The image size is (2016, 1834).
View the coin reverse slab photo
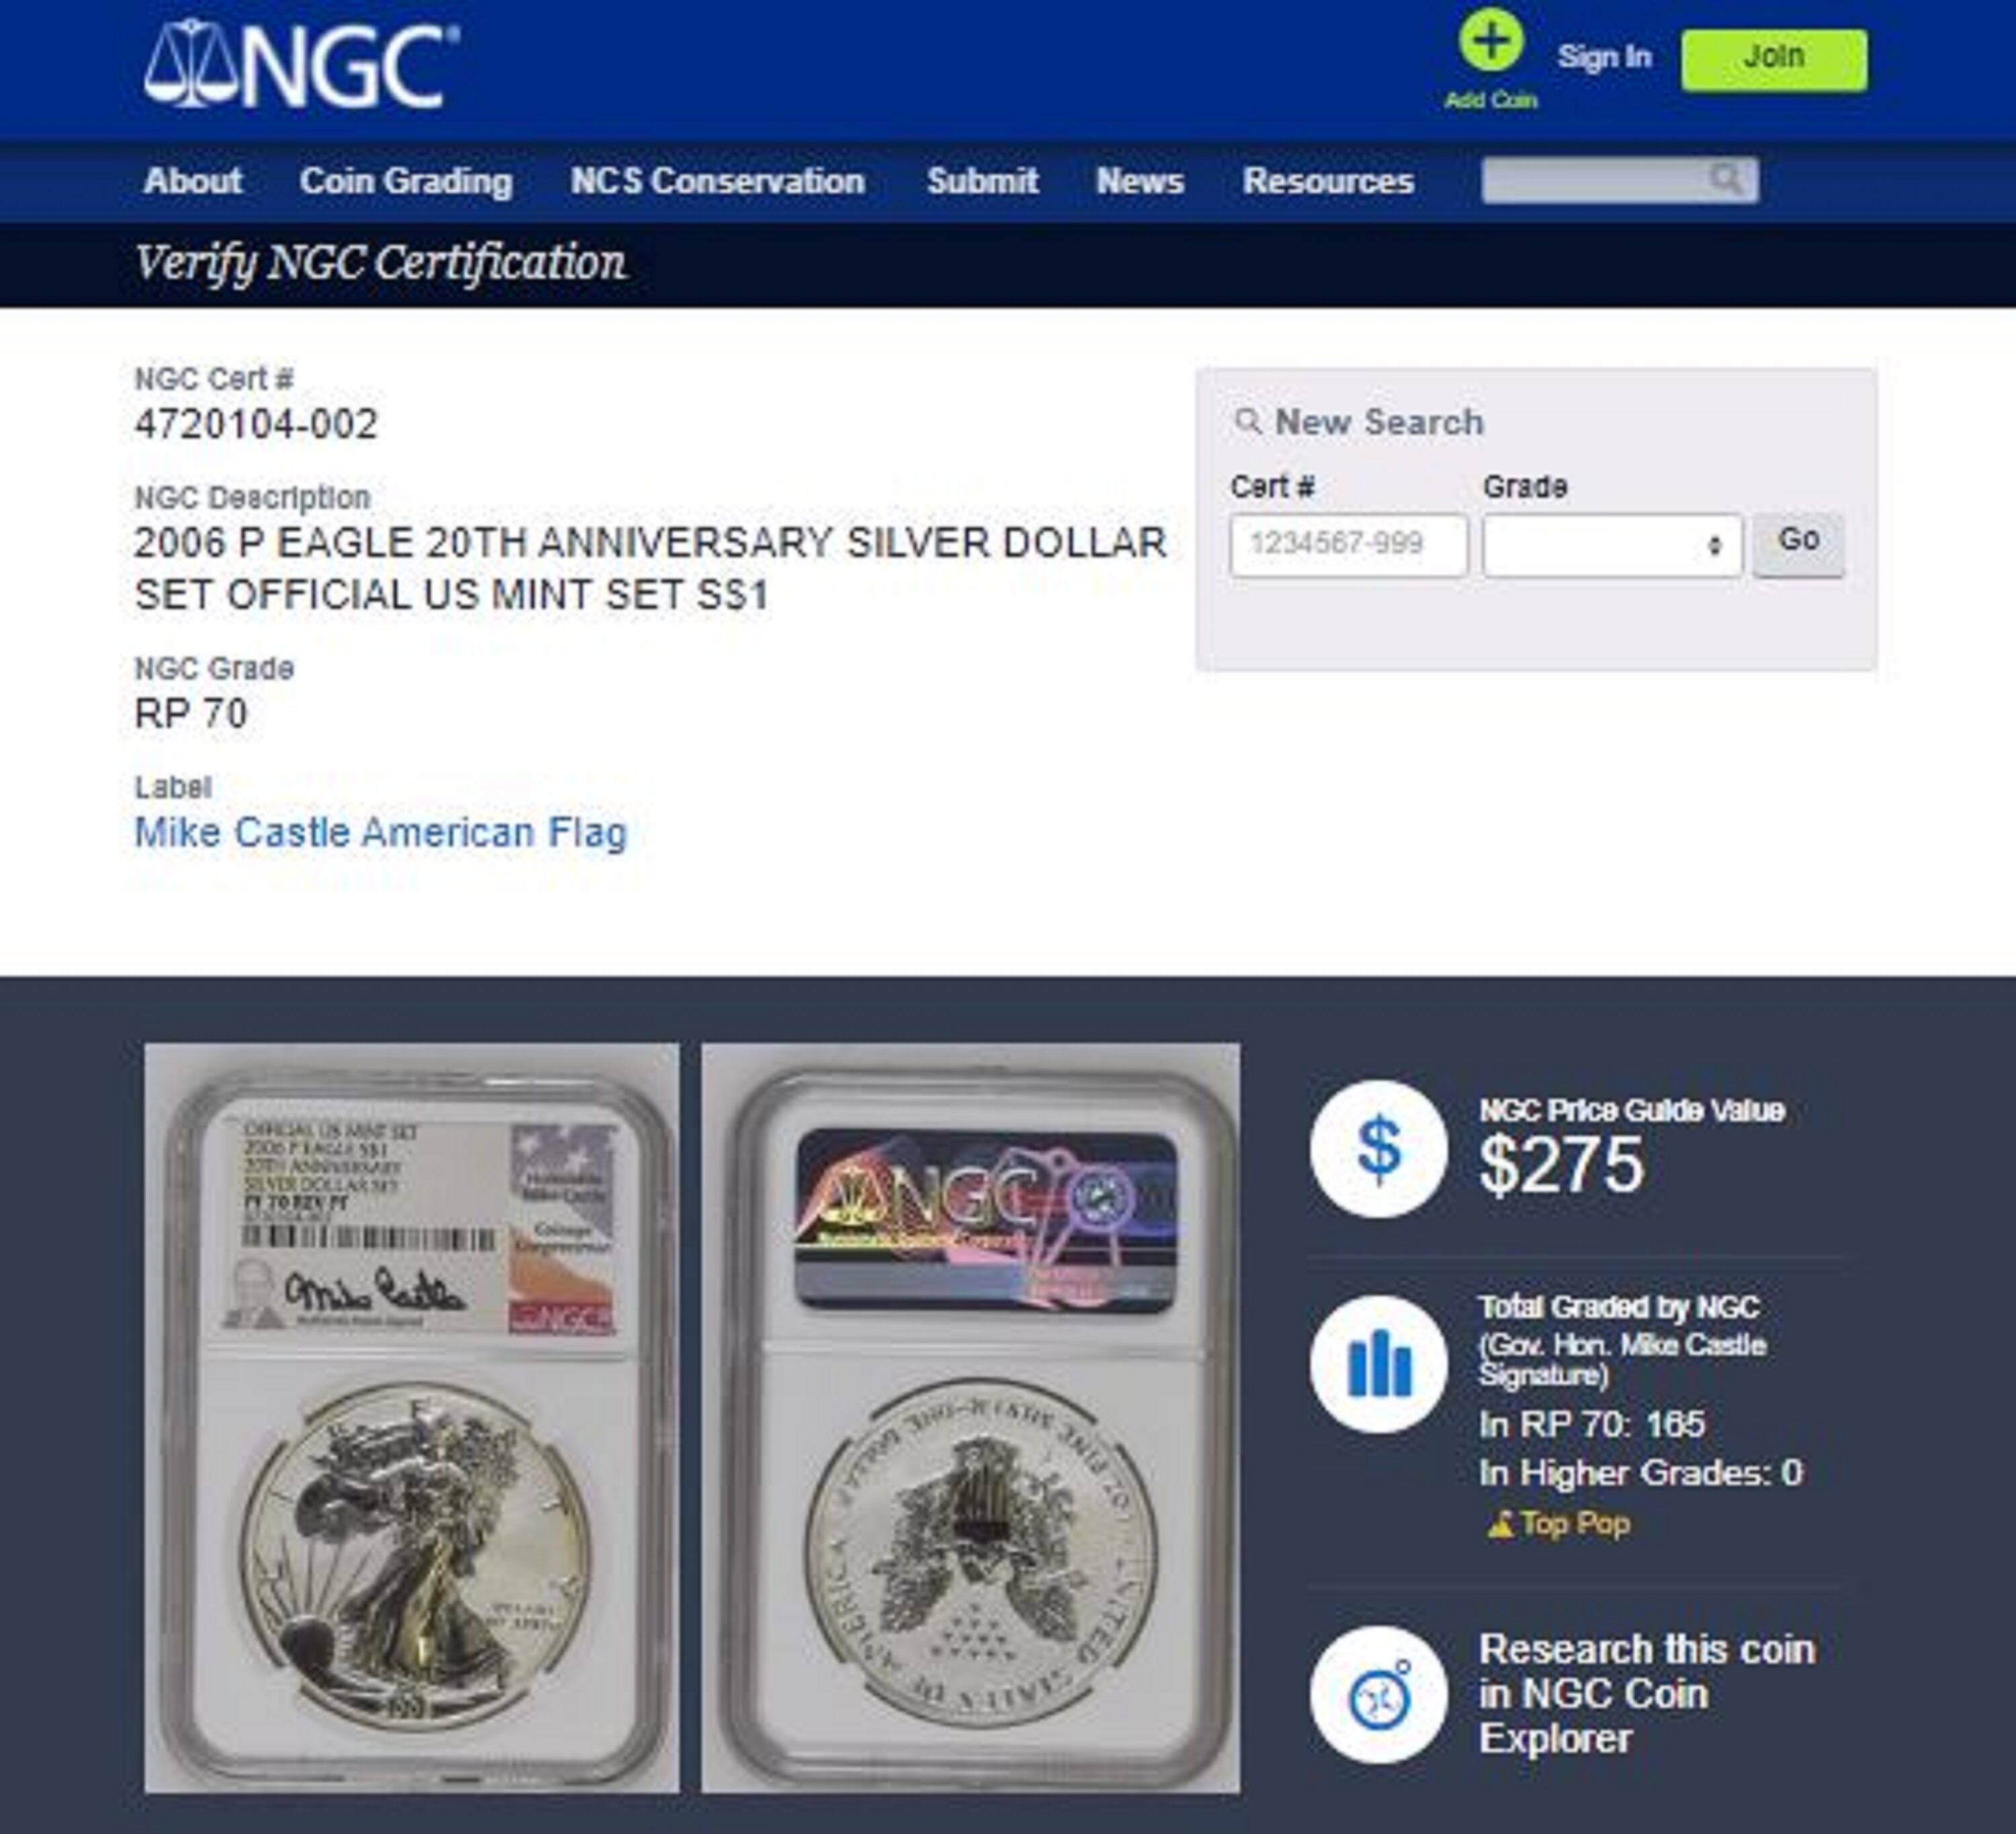point(971,1418)
